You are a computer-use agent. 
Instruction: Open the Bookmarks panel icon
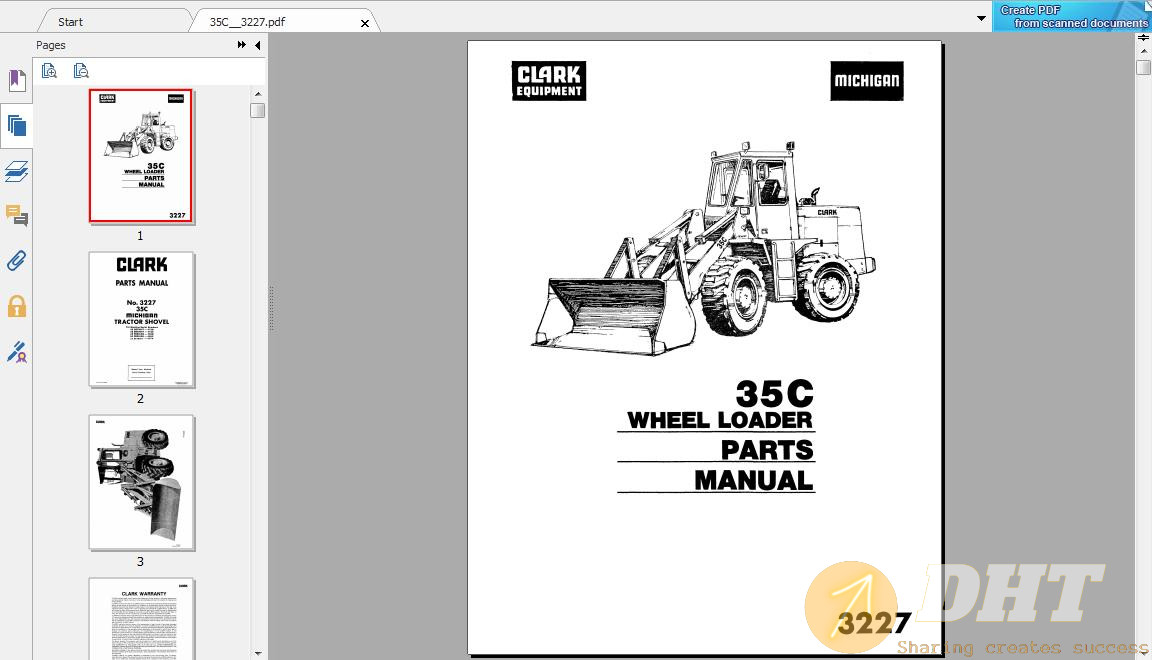click(x=16, y=80)
